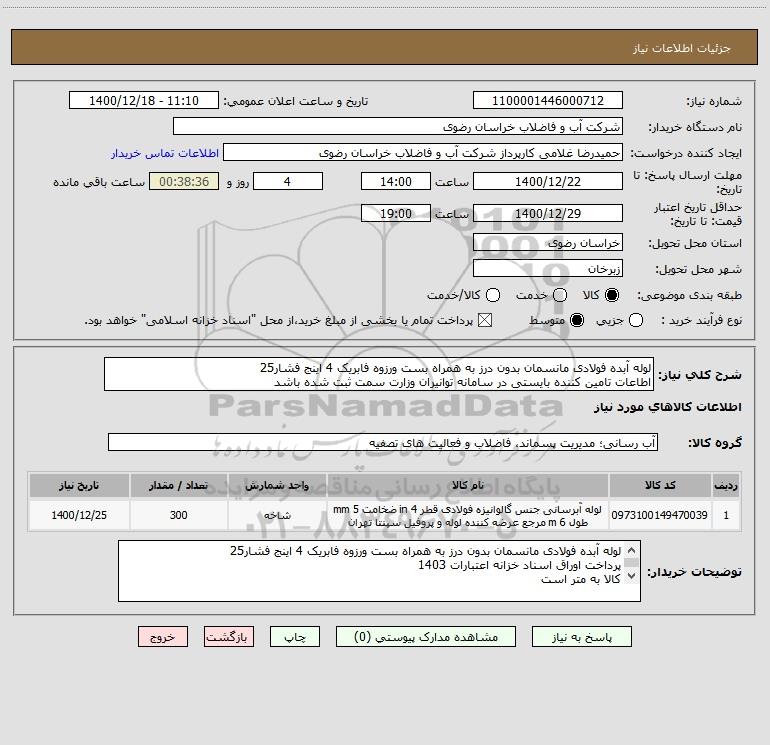Click the بازگشت back button
The height and width of the screenshot is (745, 770).
[229, 637]
